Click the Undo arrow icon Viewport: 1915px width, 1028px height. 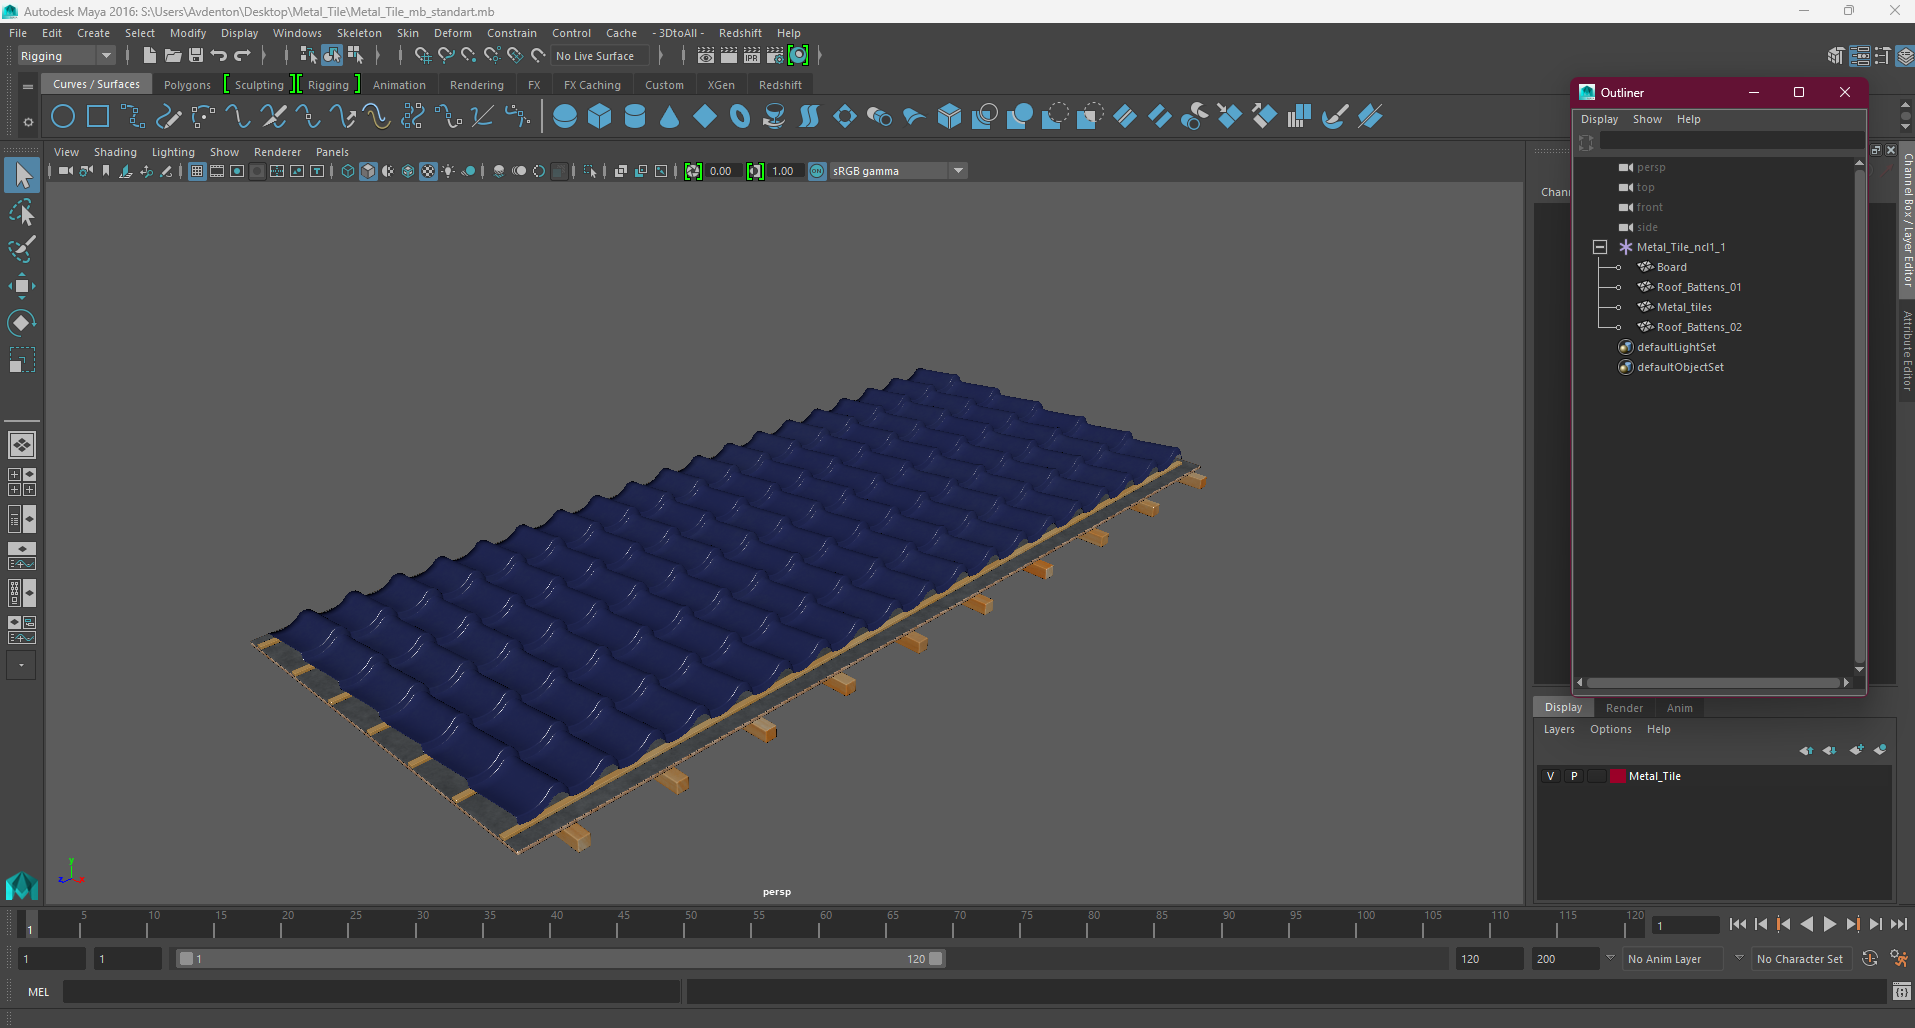click(219, 56)
